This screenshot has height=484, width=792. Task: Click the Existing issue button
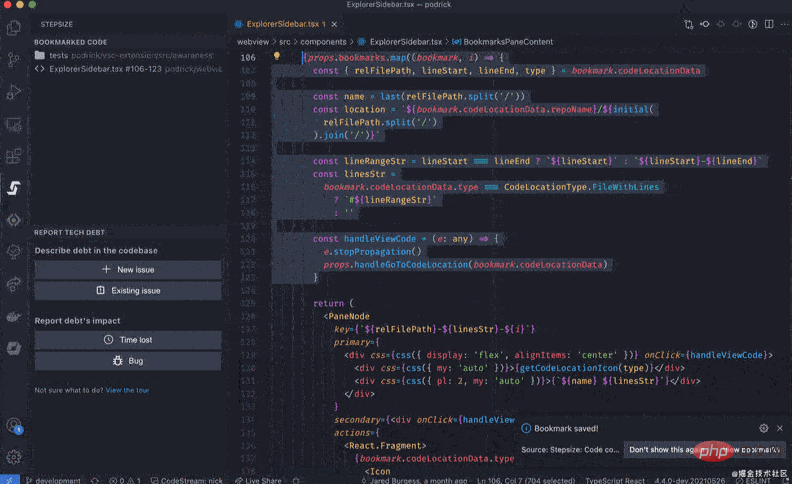[x=128, y=290]
